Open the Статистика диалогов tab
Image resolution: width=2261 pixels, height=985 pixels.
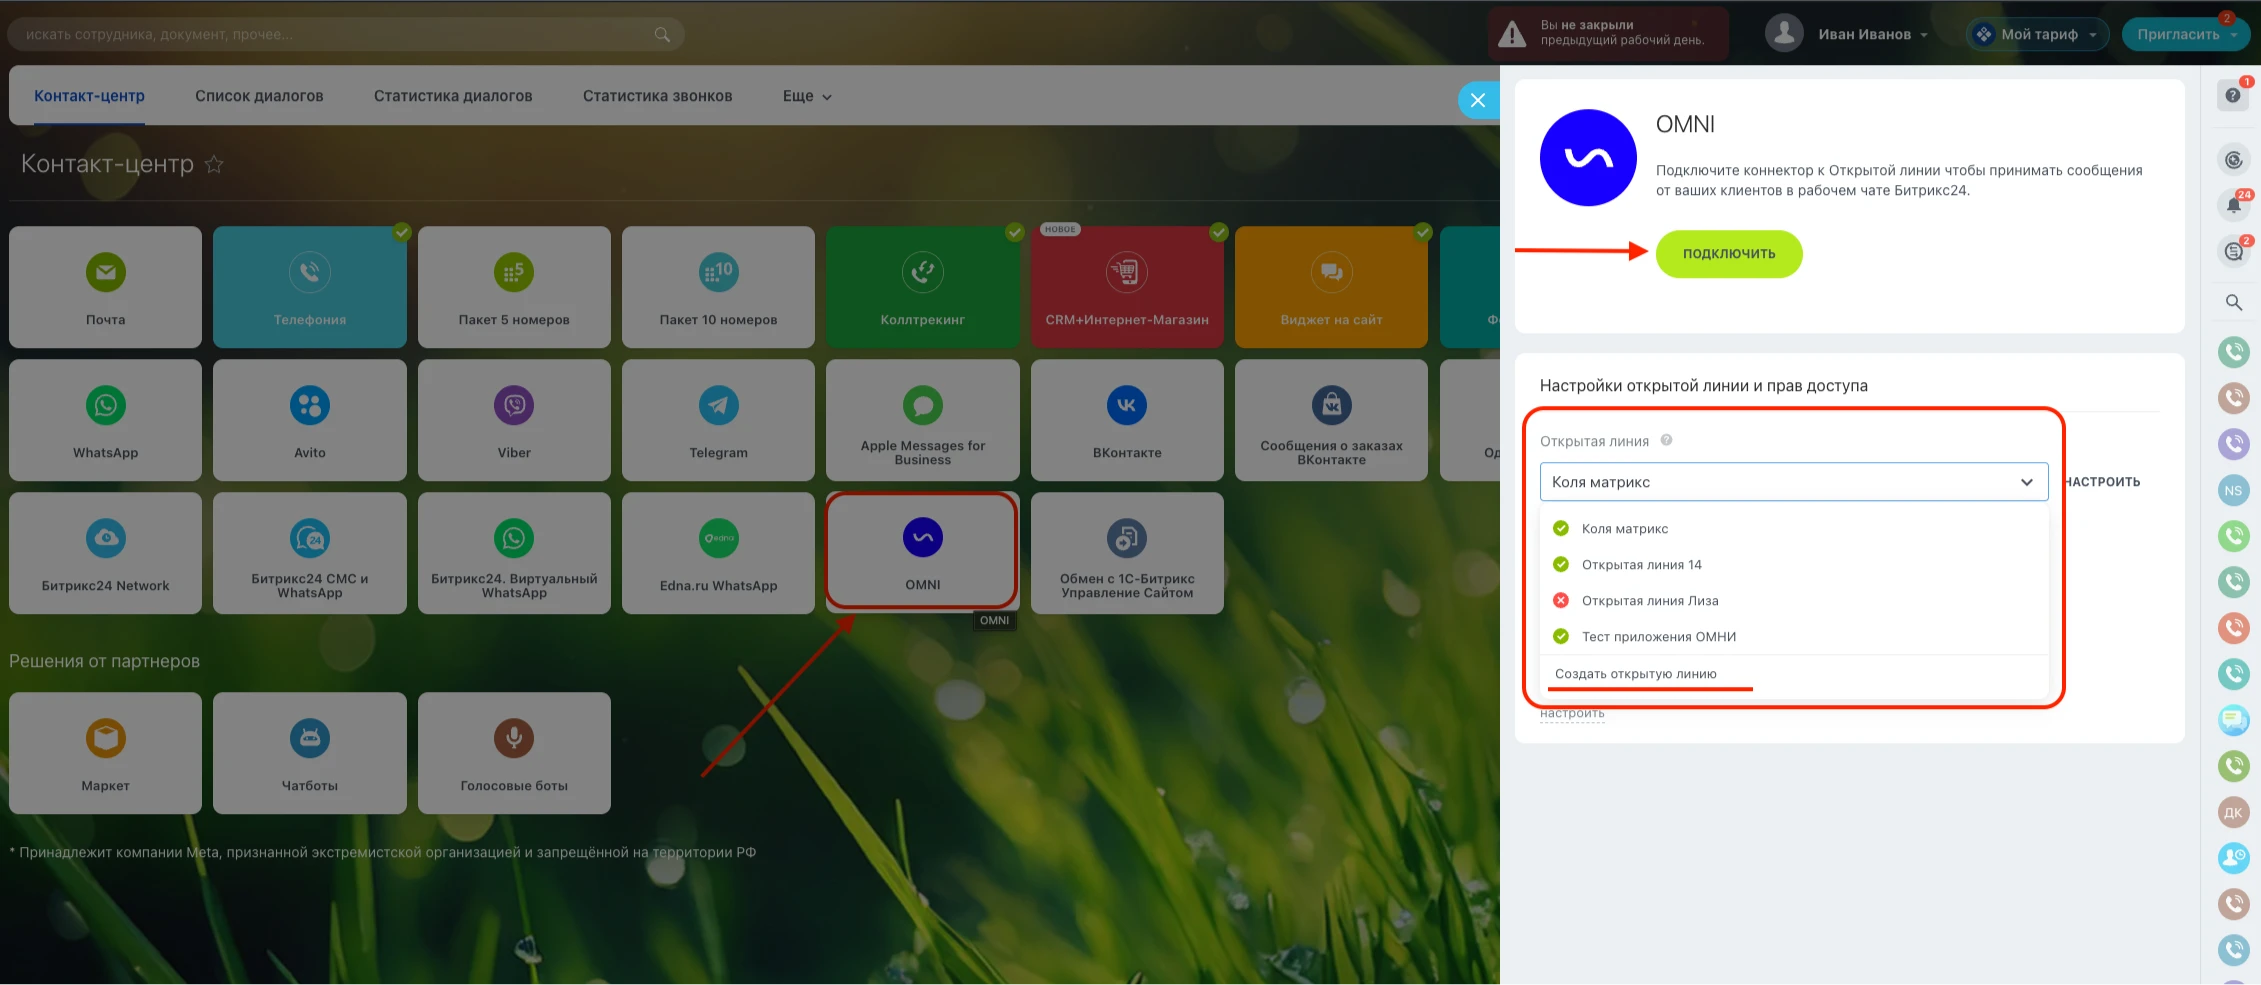click(x=453, y=96)
